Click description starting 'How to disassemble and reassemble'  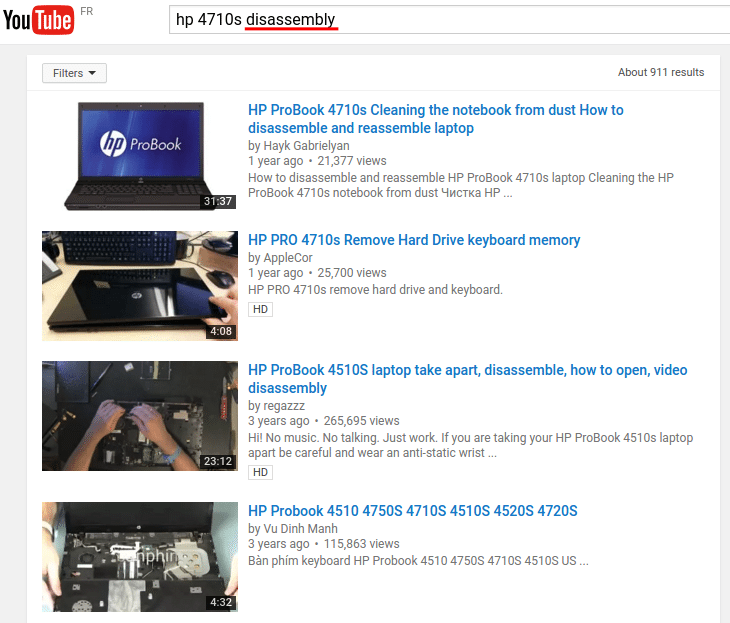pyautogui.click(x=460, y=185)
